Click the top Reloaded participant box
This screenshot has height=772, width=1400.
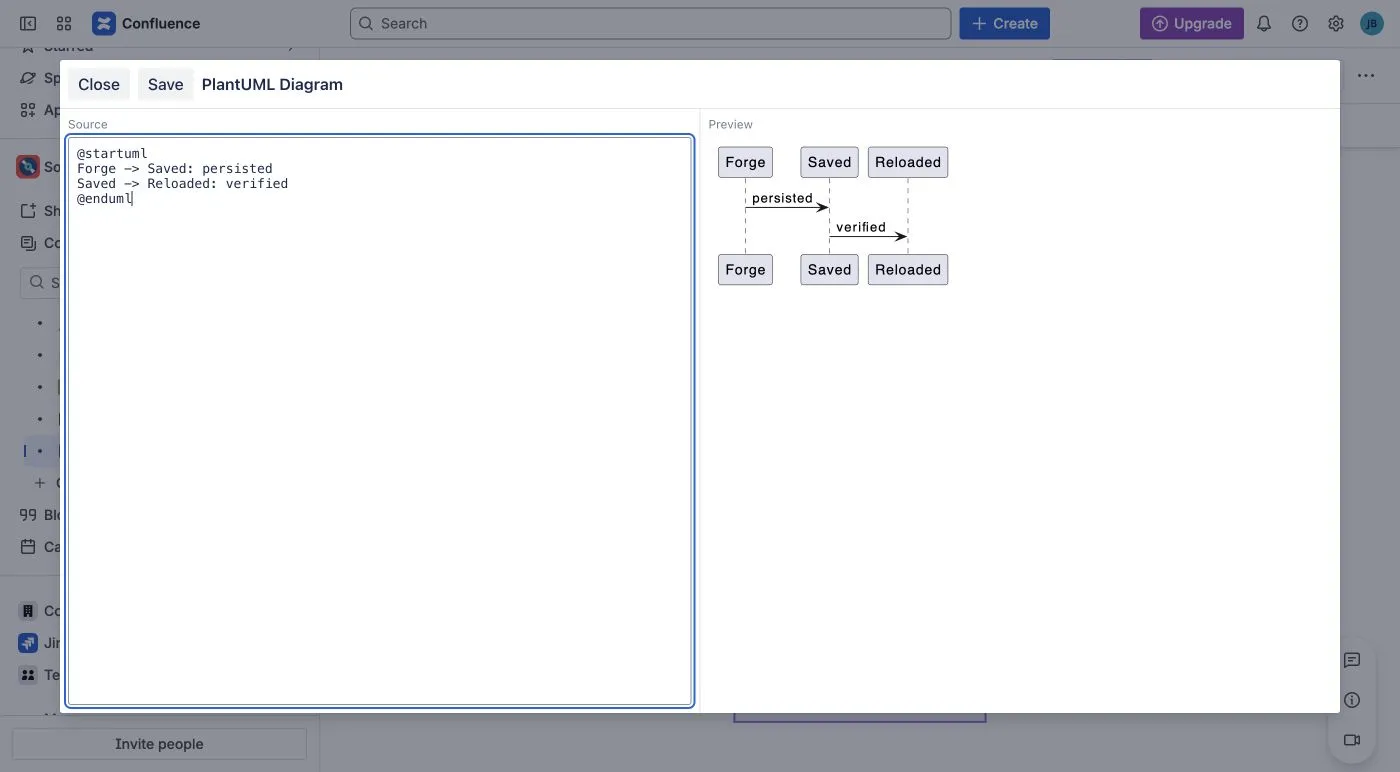908,162
